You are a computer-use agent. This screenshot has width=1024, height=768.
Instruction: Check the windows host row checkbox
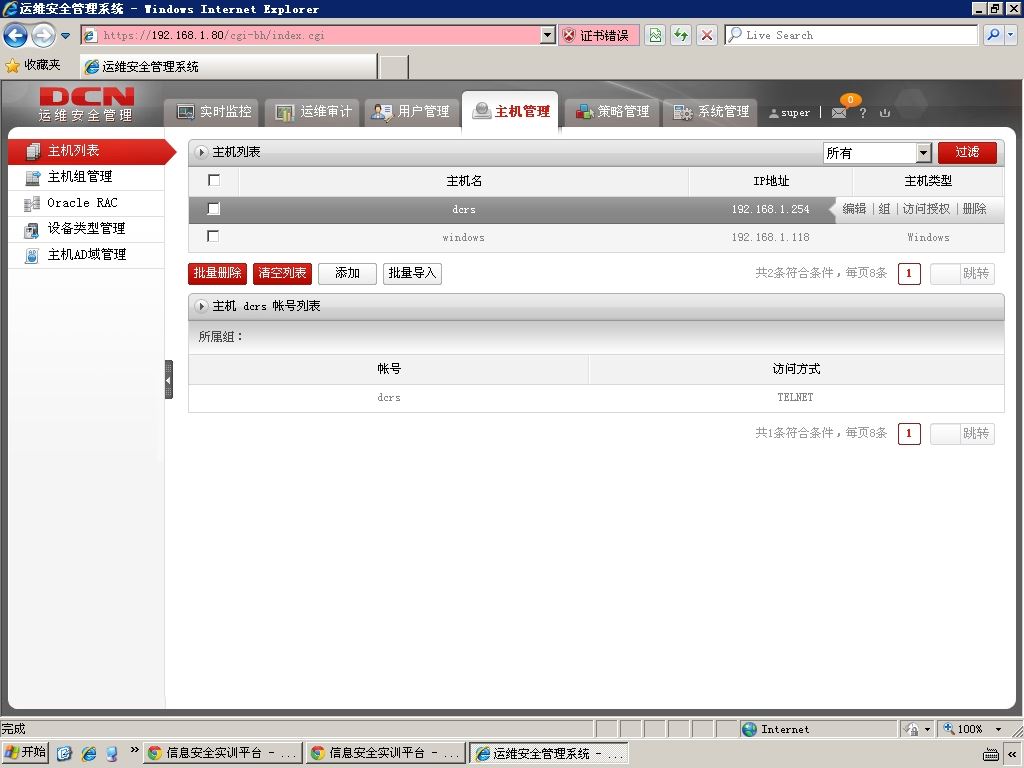pyautogui.click(x=213, y=236)
